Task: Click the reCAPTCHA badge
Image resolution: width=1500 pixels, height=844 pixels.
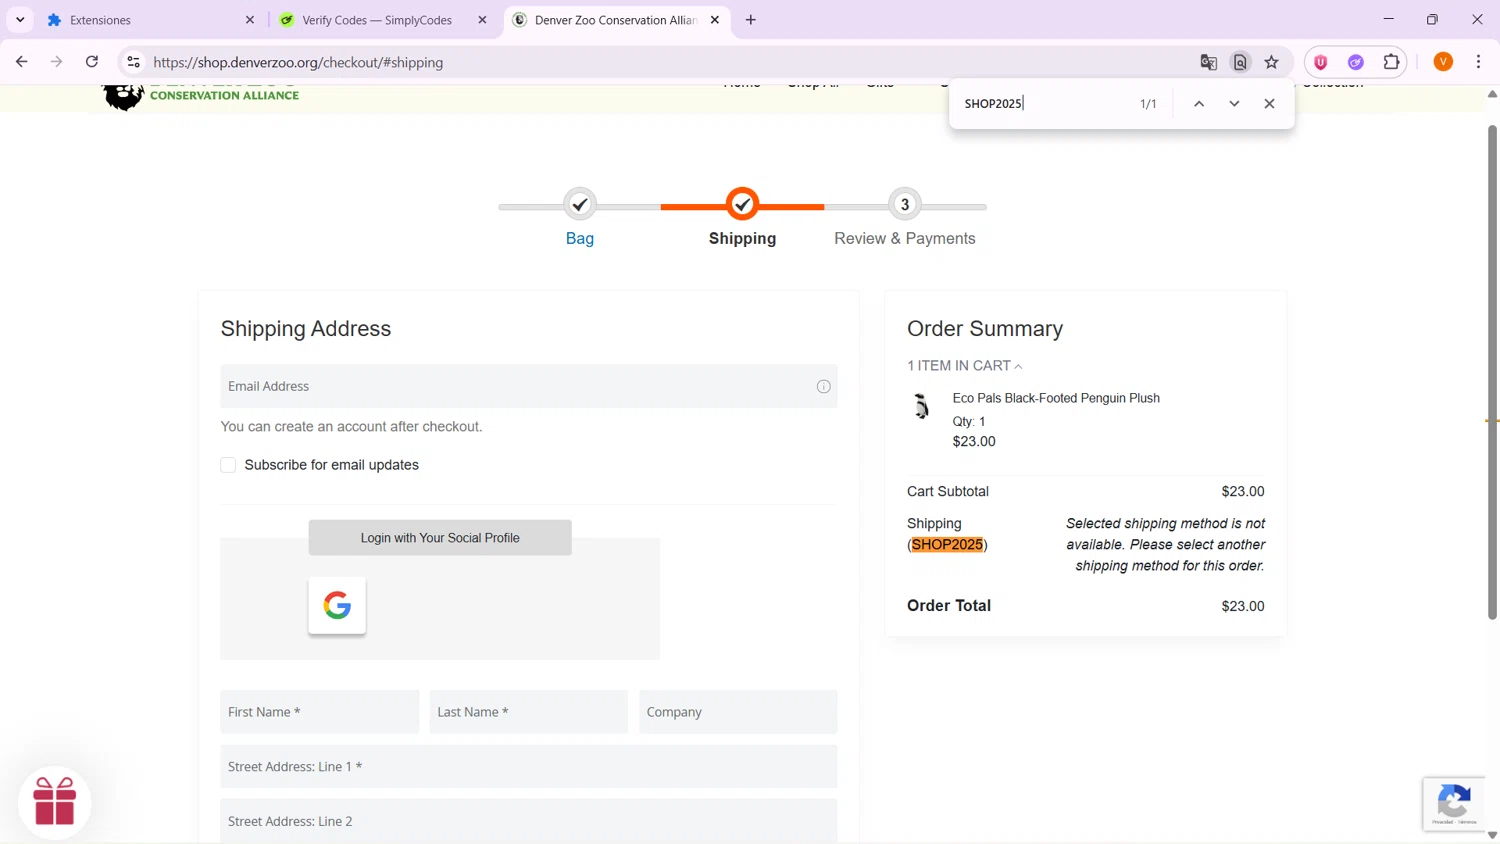Action: tap(1454, 804)
